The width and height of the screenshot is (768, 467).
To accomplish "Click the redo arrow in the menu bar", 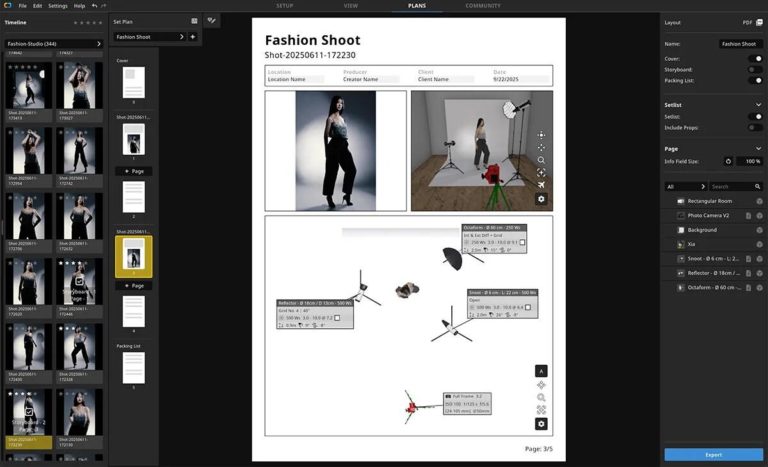I will tap(103, 6).
